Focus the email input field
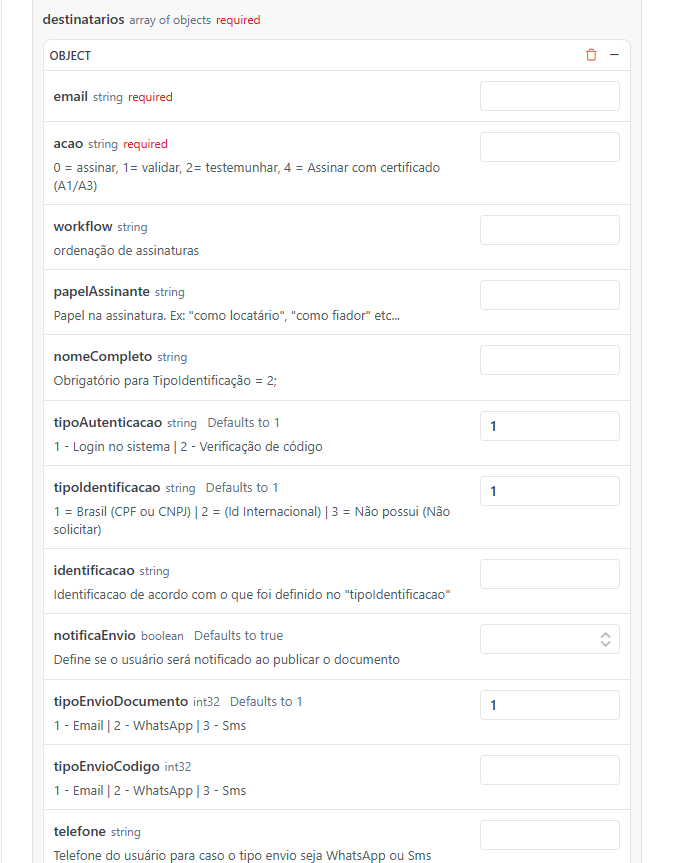This screenshot has width=684, height=863. click(x=550, y=96)
